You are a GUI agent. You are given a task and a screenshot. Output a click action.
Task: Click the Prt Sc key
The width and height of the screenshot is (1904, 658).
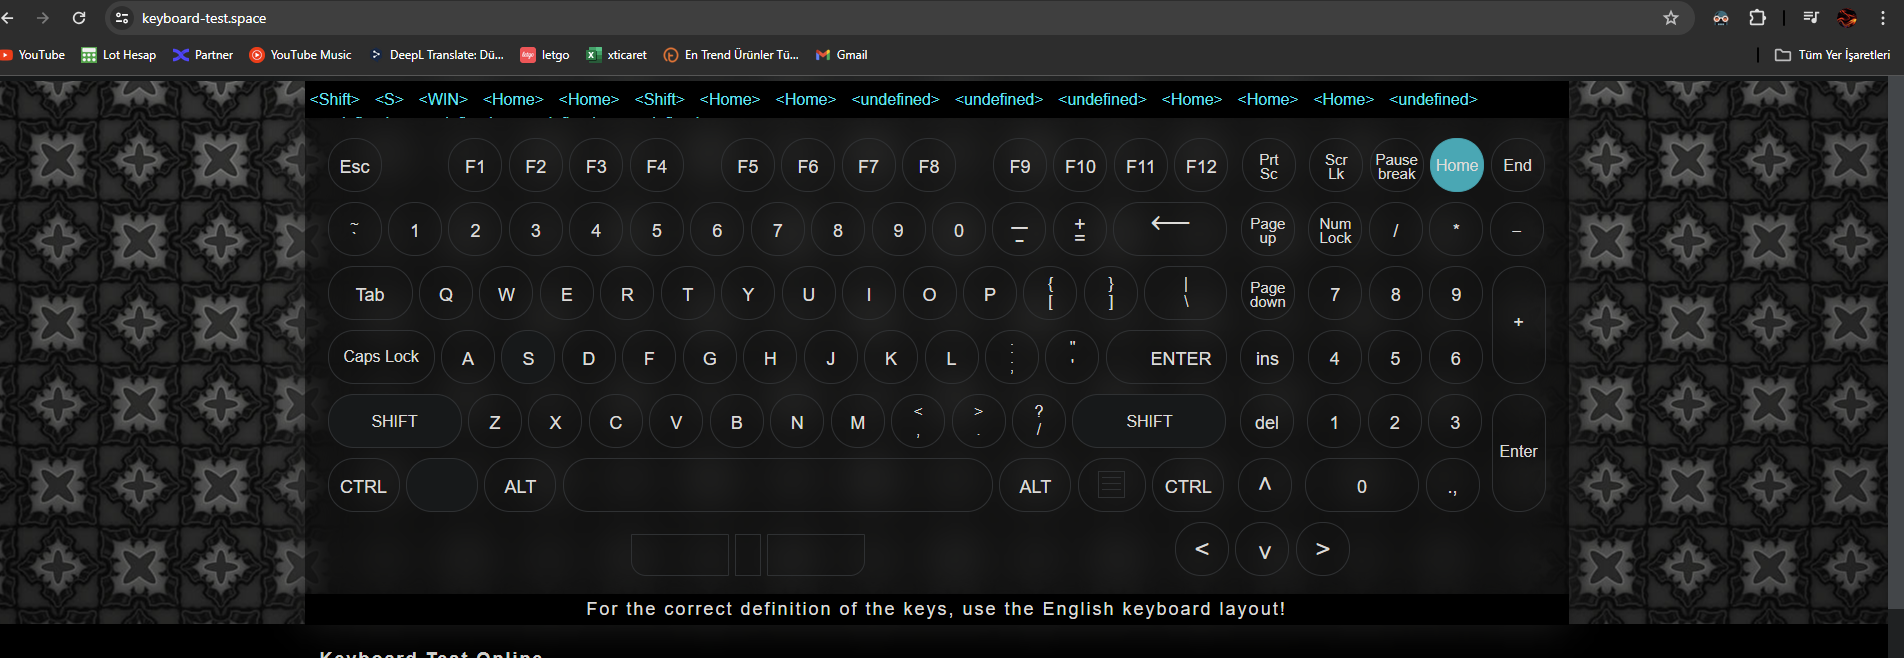click(x=1268, y=166)
